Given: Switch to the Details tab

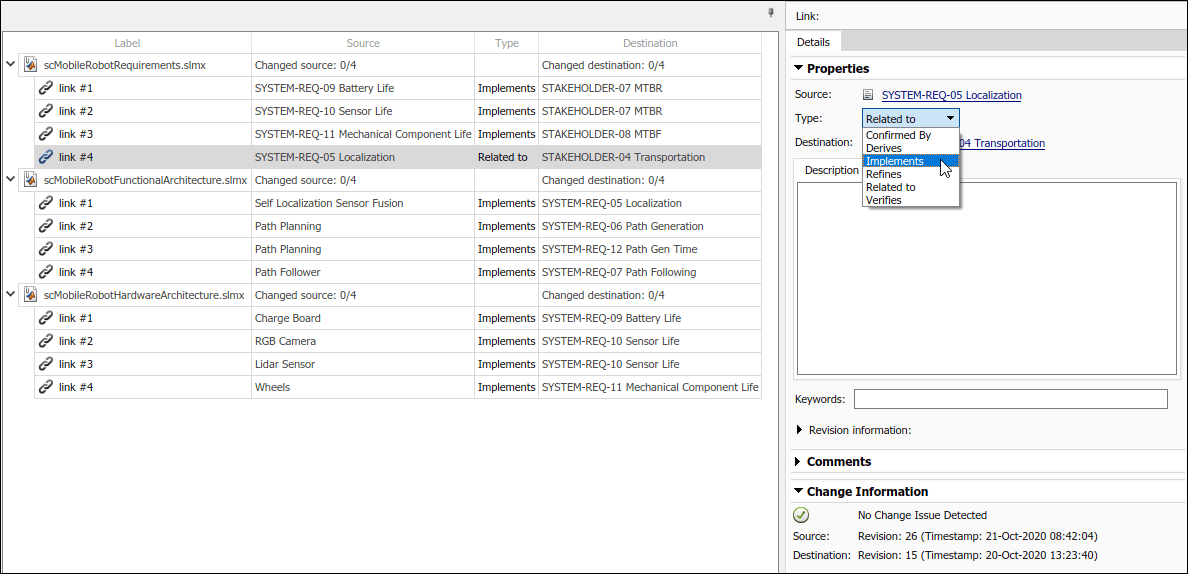Looking at the screenshot, I should pyautogui.click(x=813, y=42).
